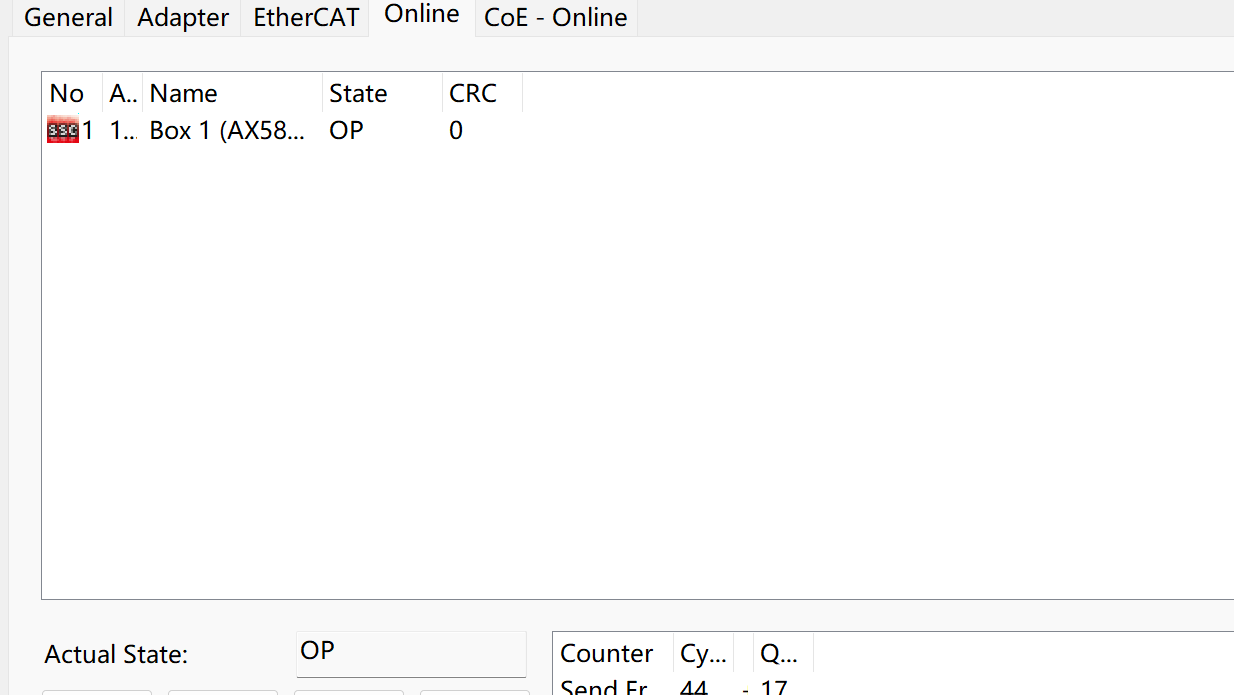Click the Queued column header
This screenshot has width=1234, height=695.
781,652
